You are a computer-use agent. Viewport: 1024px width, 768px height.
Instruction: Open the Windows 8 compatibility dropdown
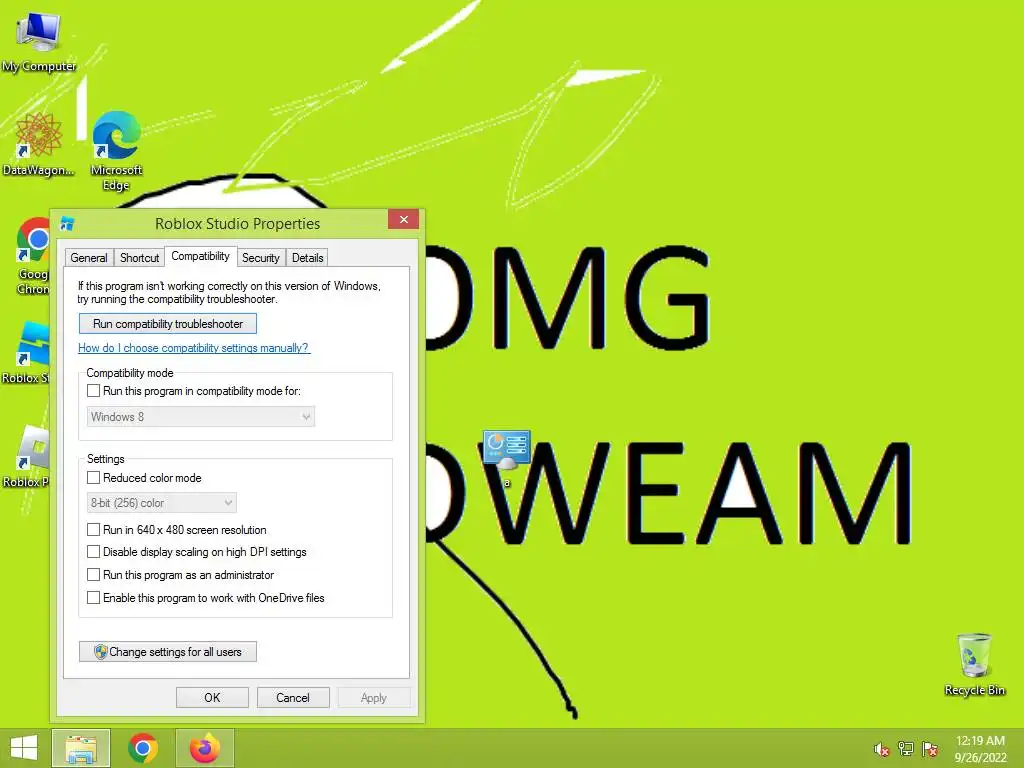click(200, 417)
